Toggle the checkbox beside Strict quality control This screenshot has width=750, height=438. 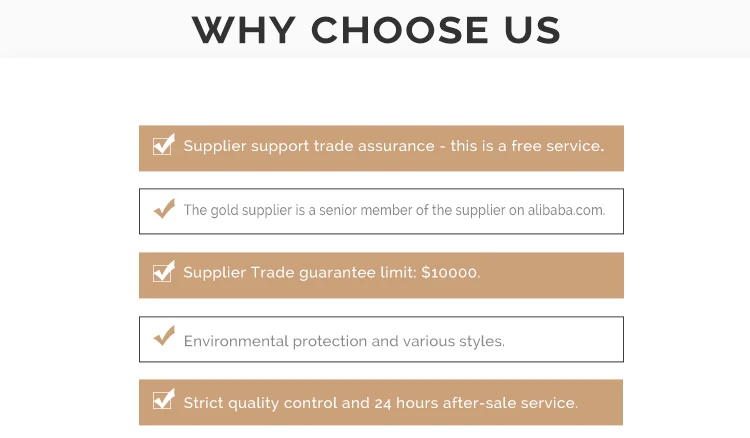point(163,402)
